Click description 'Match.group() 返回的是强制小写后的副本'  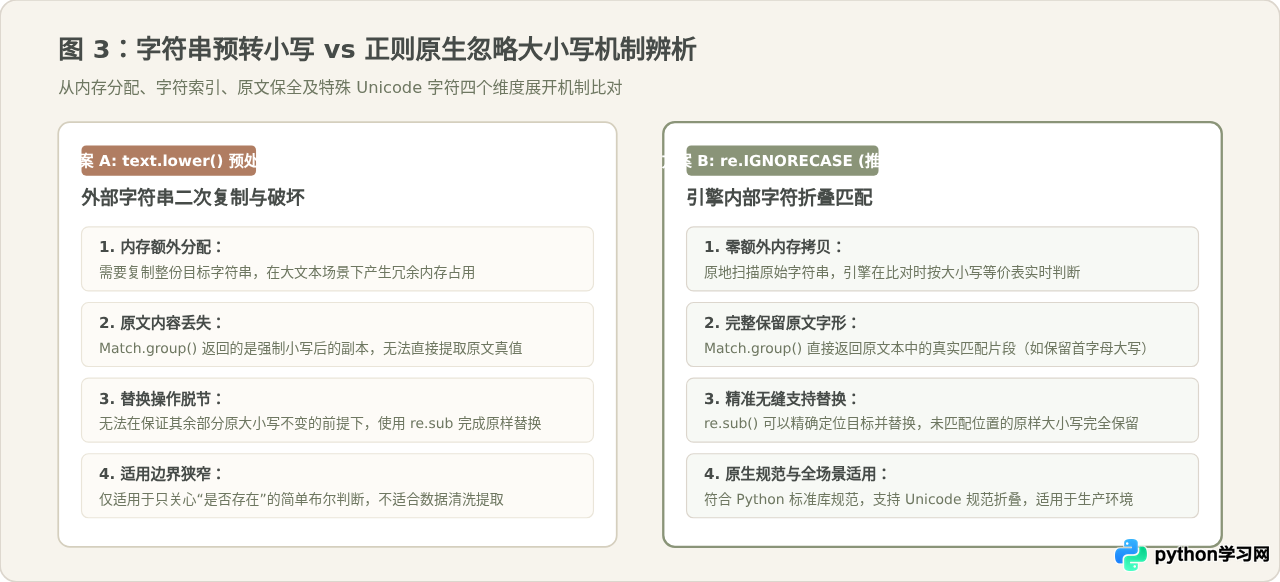click(310, 348)
